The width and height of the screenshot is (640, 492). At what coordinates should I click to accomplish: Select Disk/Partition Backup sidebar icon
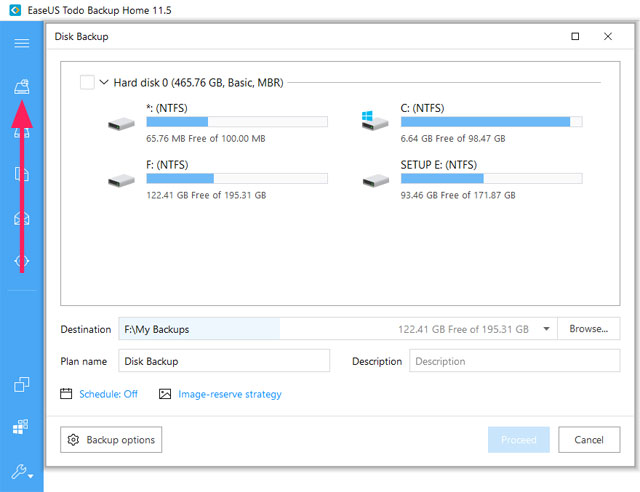pyautogui.click(x=22, y=87)
